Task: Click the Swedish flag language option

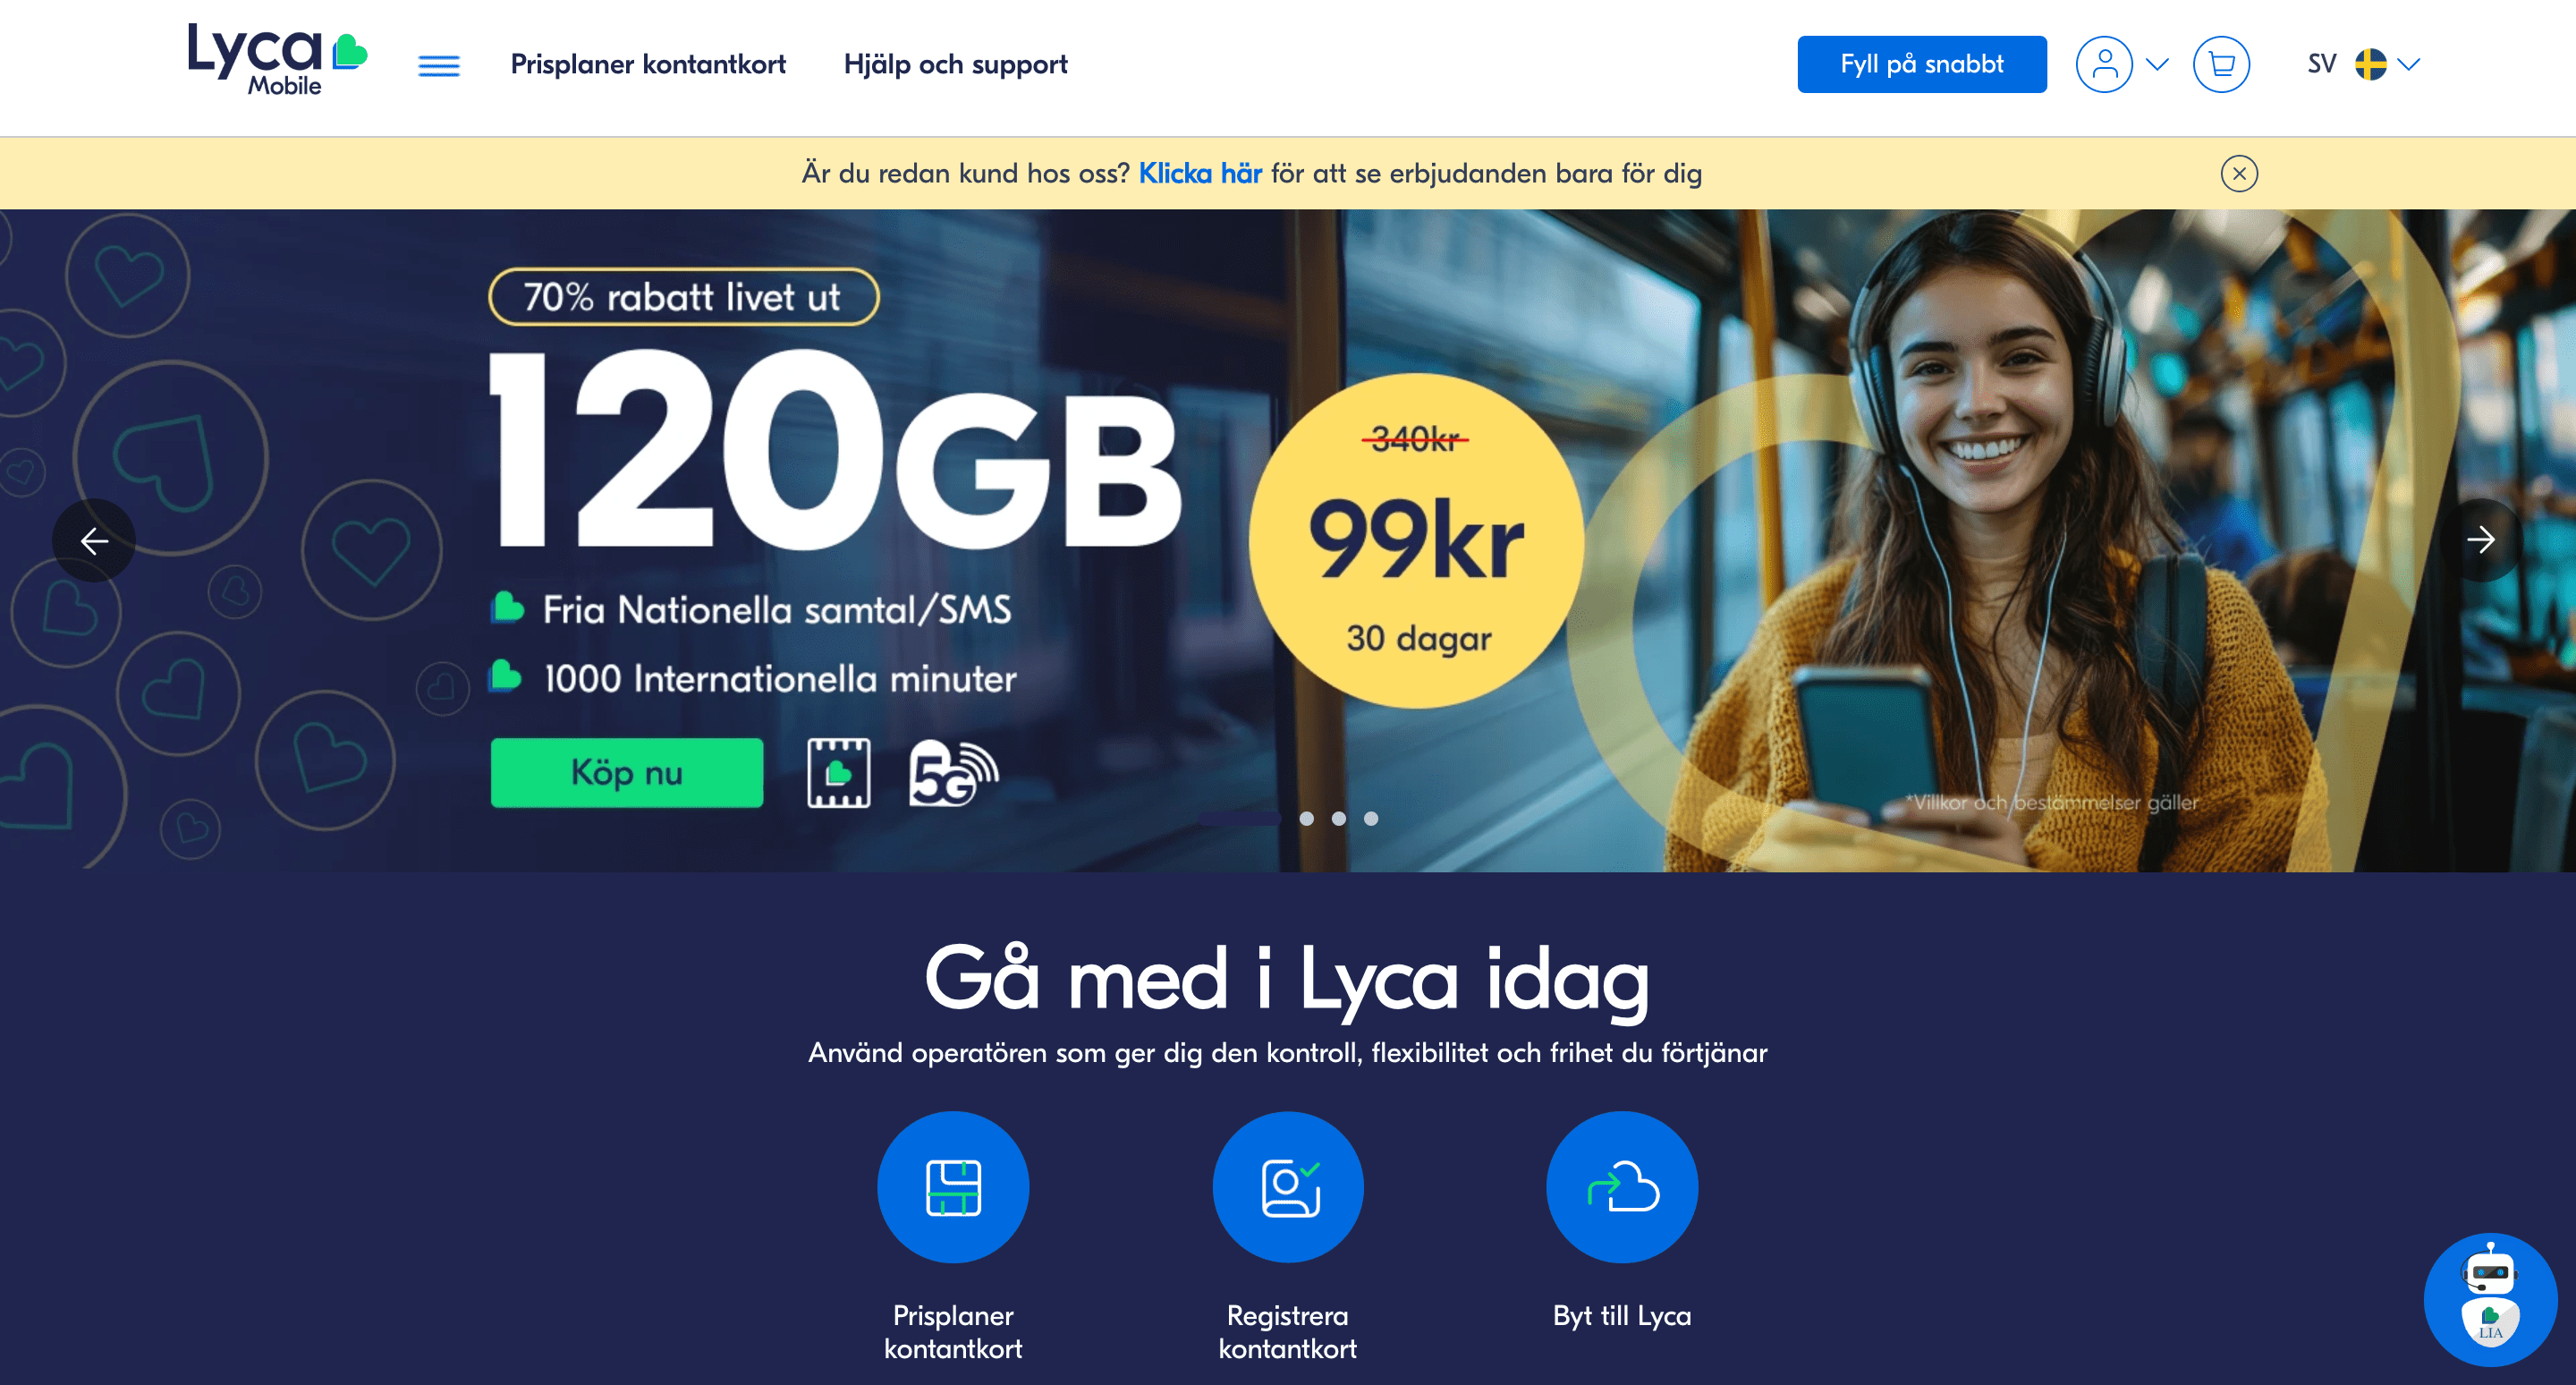Action: pyautogui.click(x=2370, y=65)
